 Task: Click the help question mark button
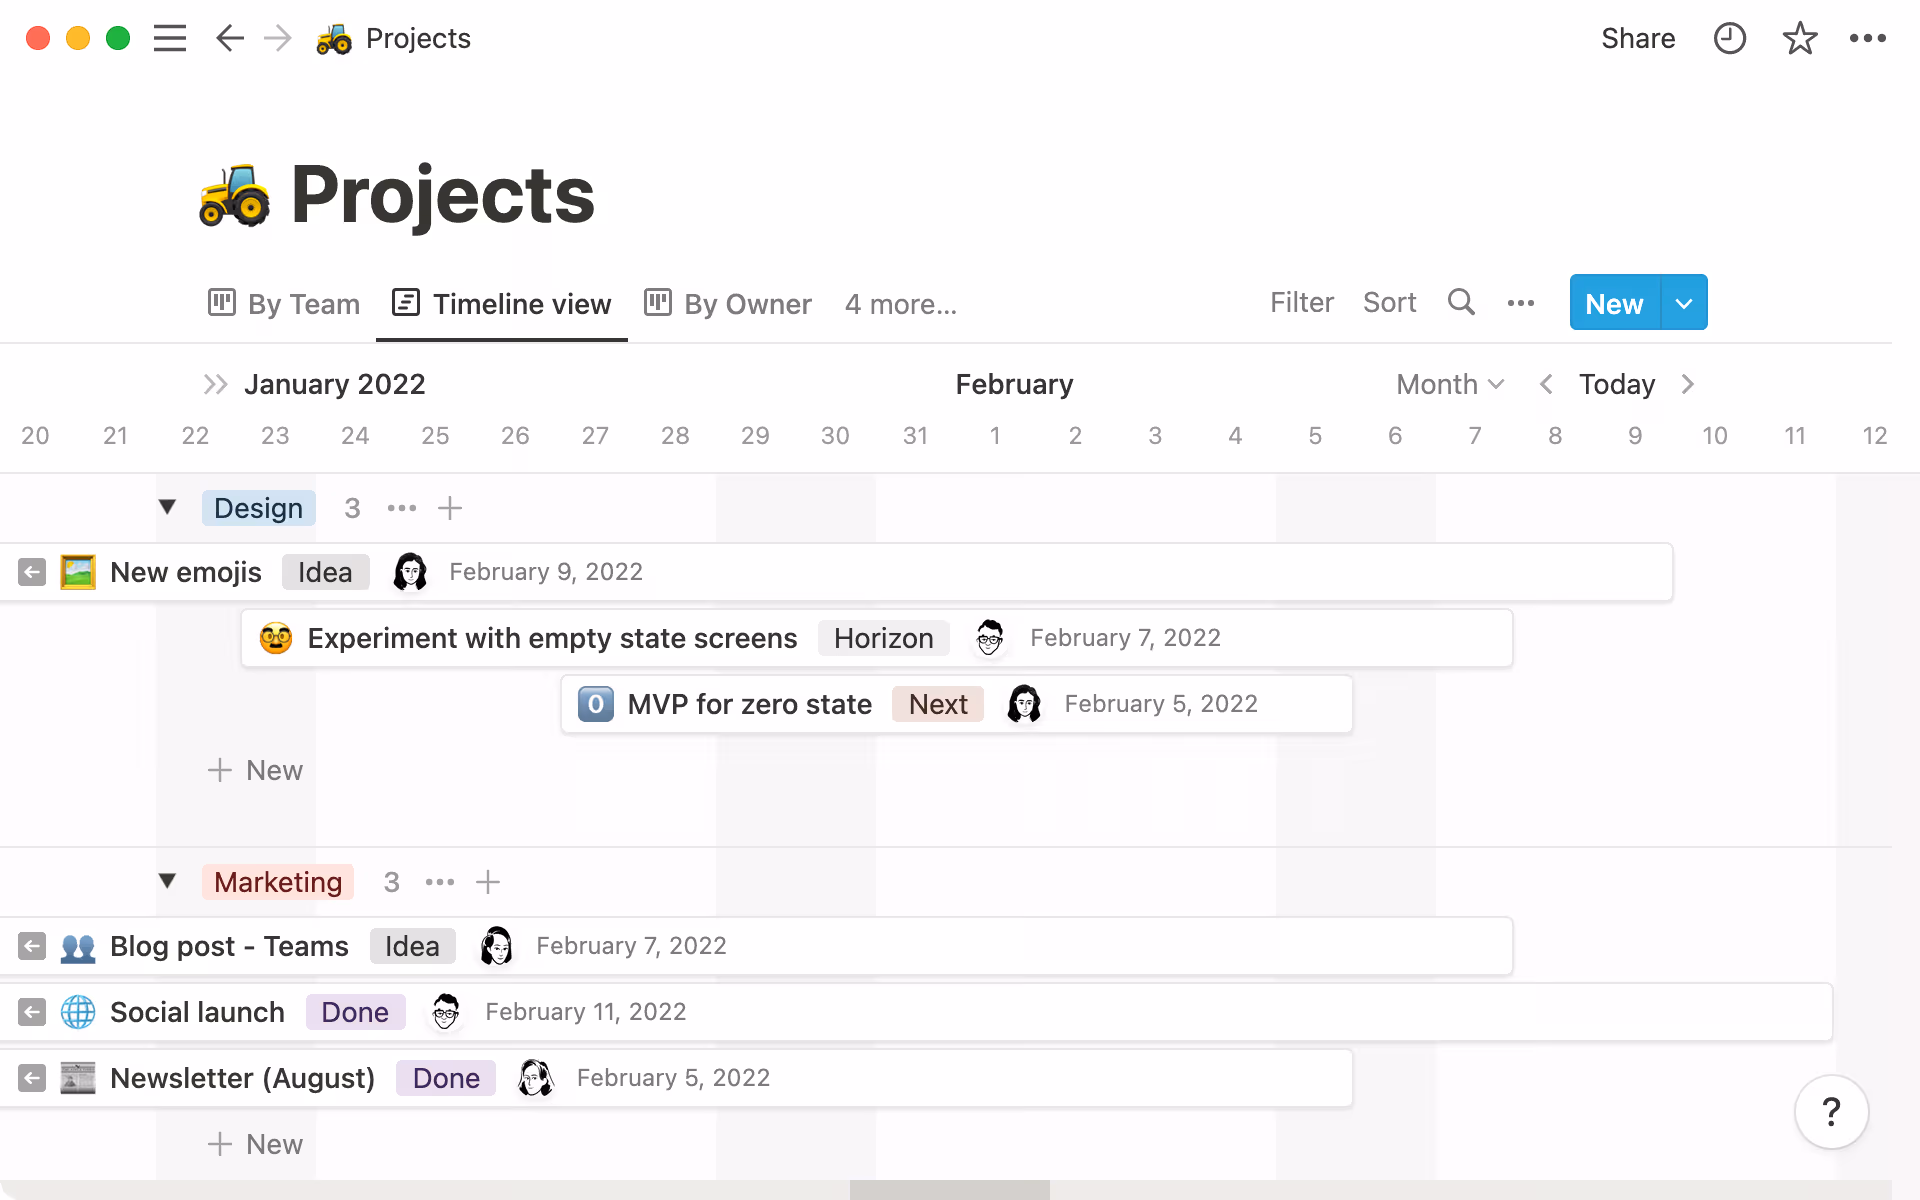[x=1831, y=1111]
